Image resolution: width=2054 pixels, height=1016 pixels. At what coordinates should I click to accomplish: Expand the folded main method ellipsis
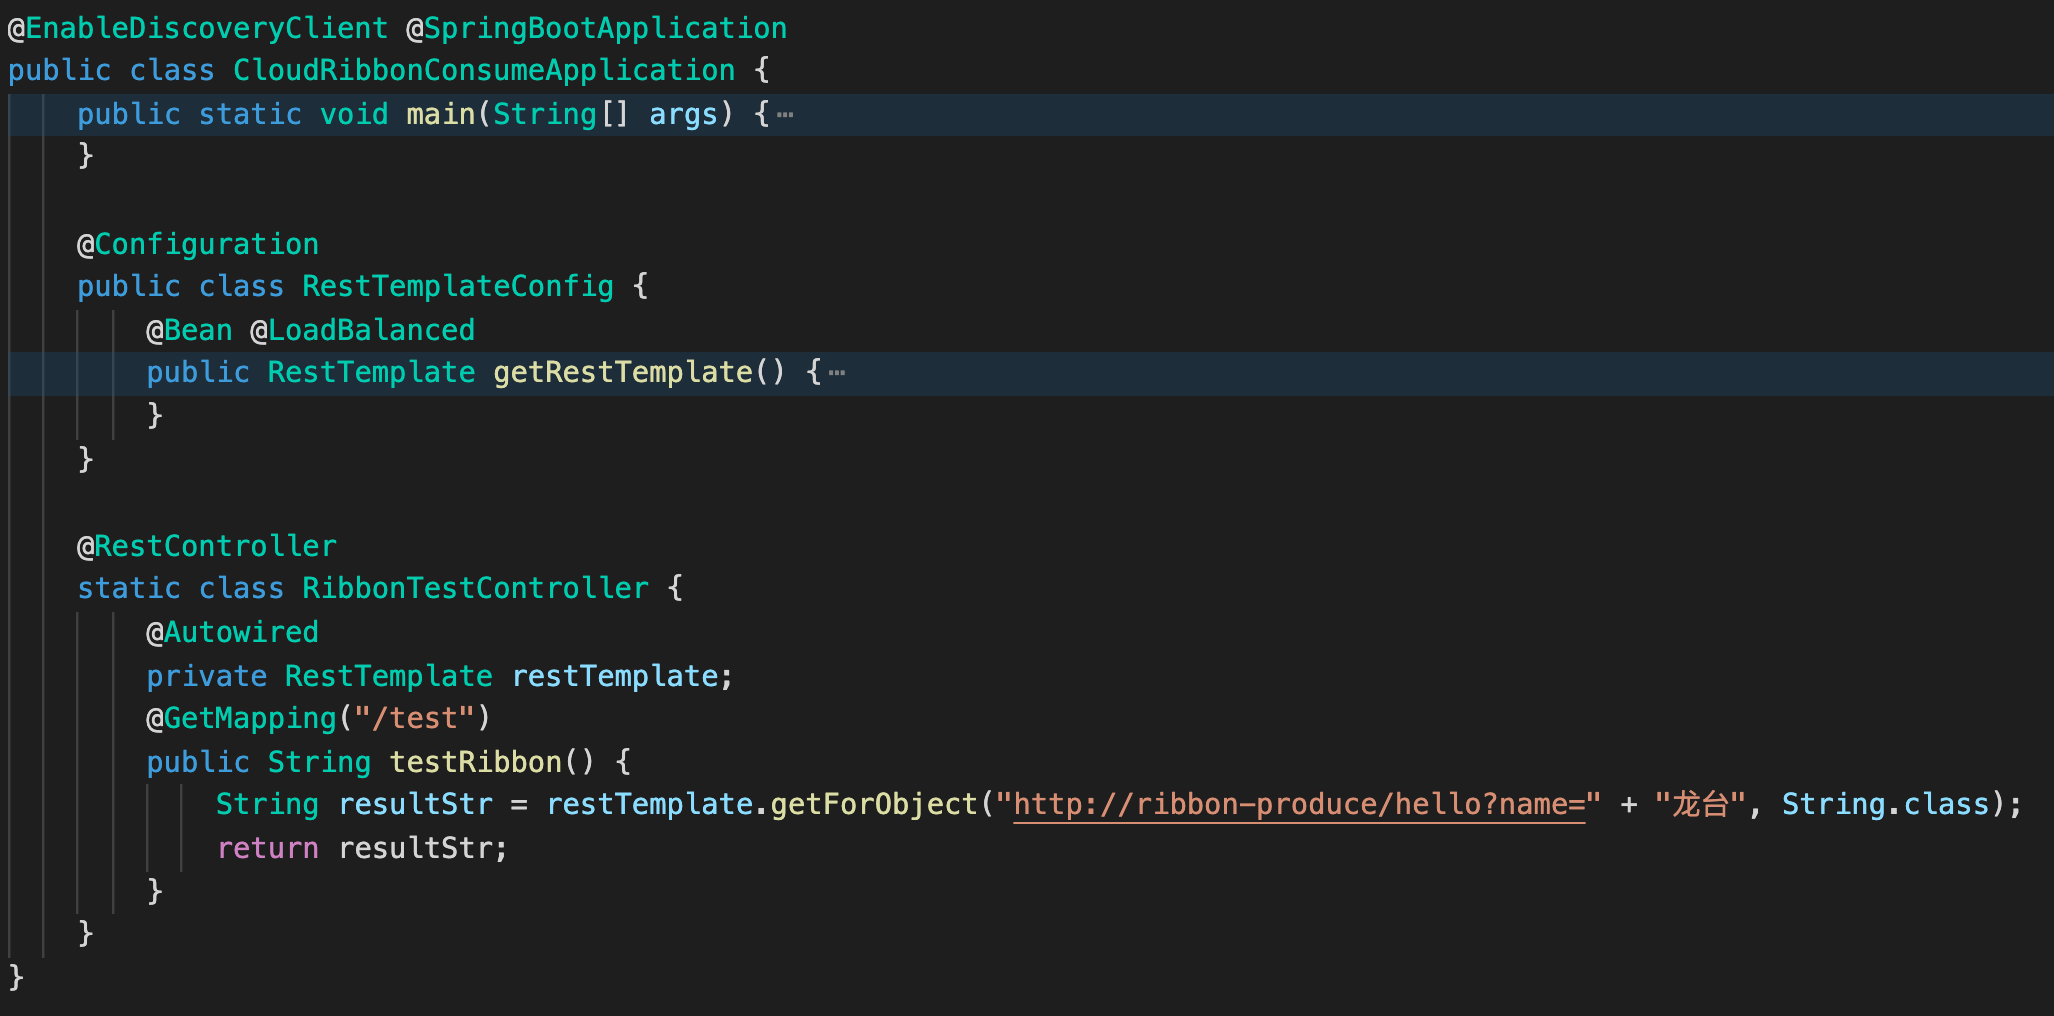click(785, 115)
